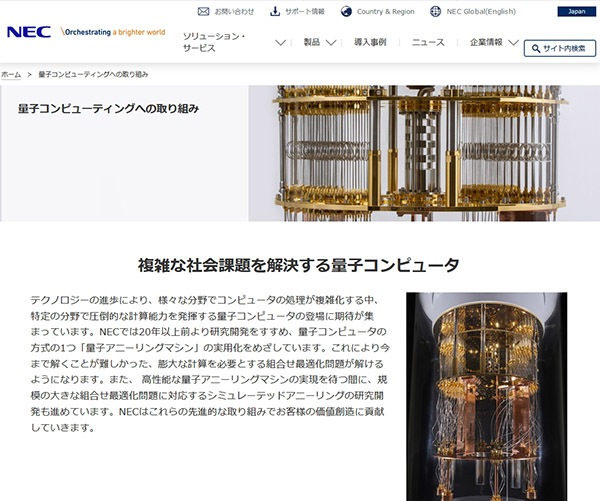
Task: Open ソリューション・サービス menu
Action: (x=214, y=42)
